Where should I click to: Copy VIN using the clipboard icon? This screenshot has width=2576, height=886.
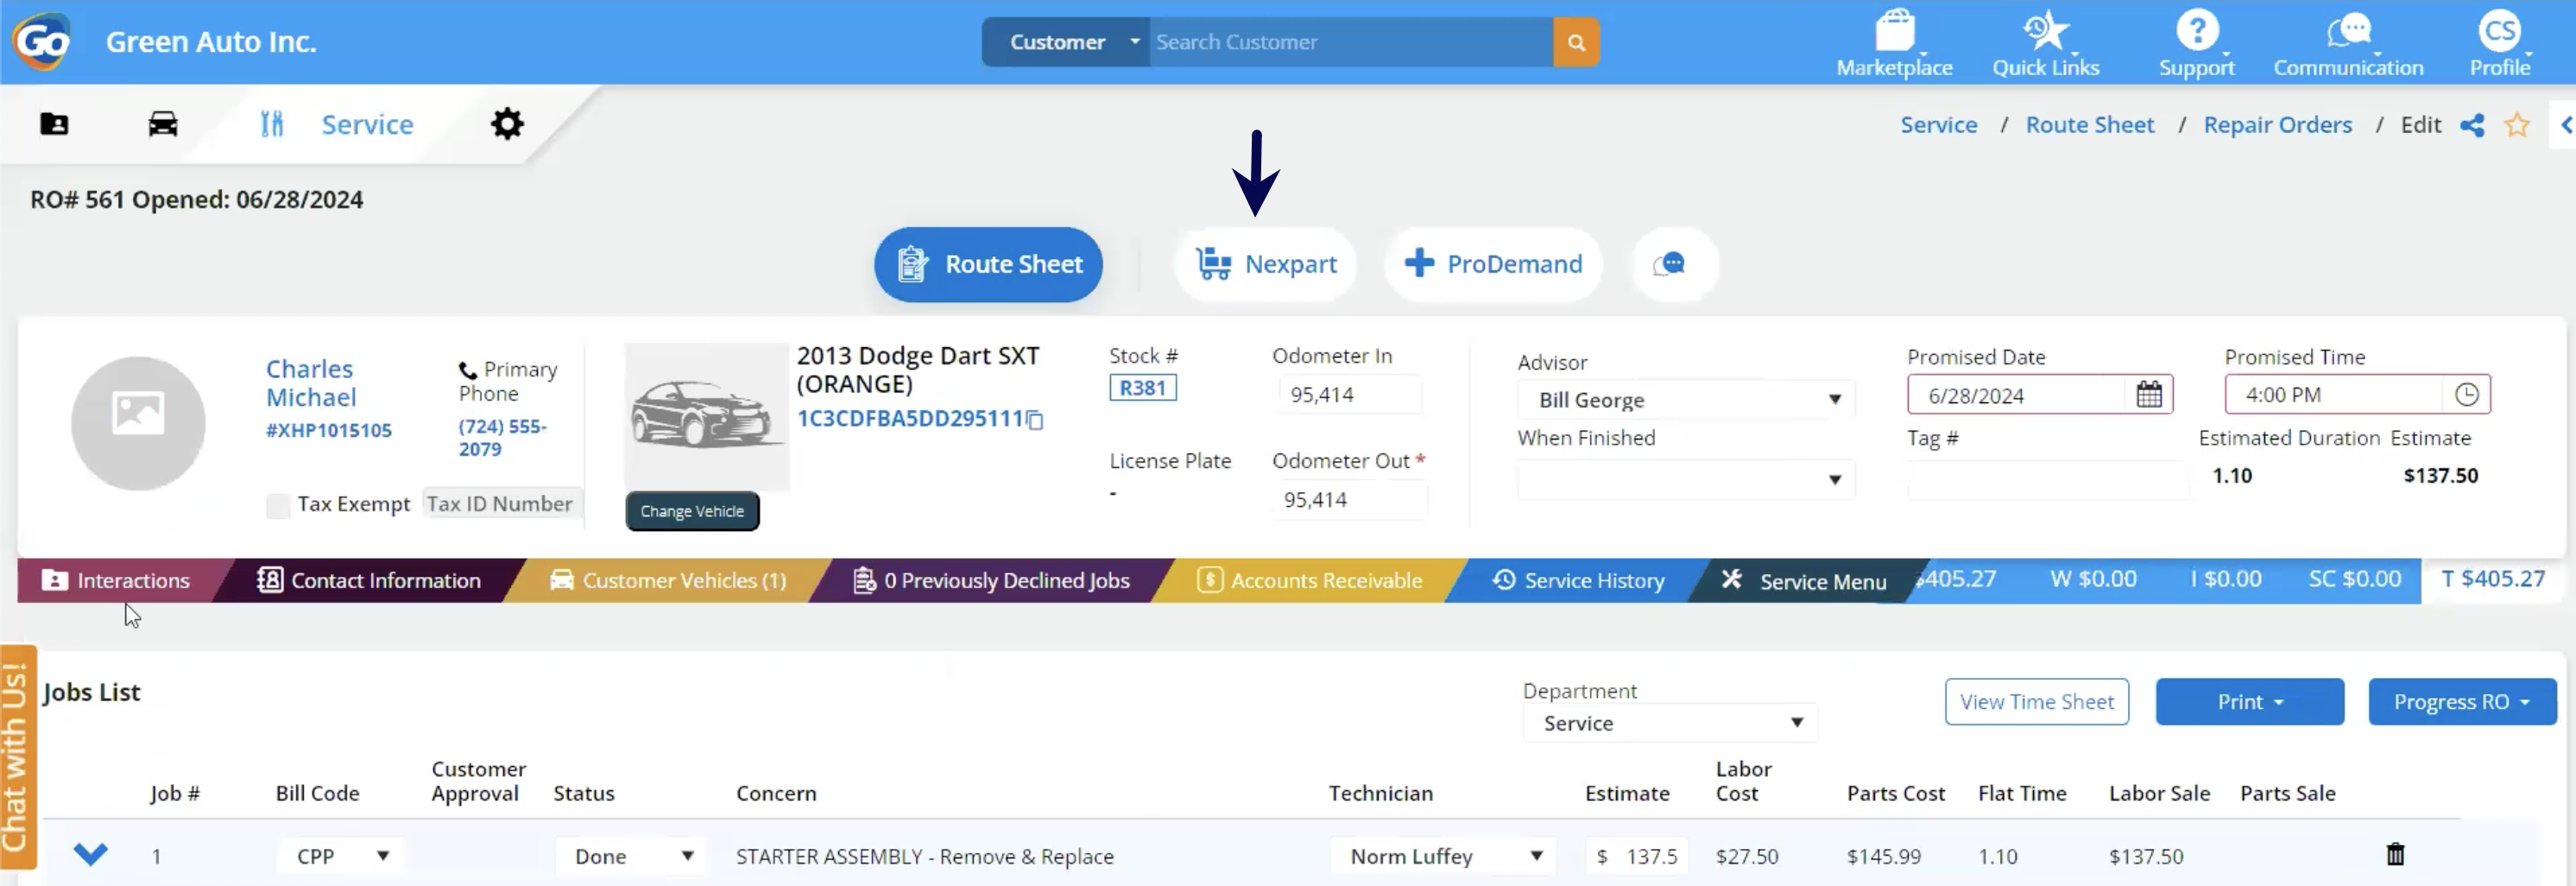(1035, 420)
